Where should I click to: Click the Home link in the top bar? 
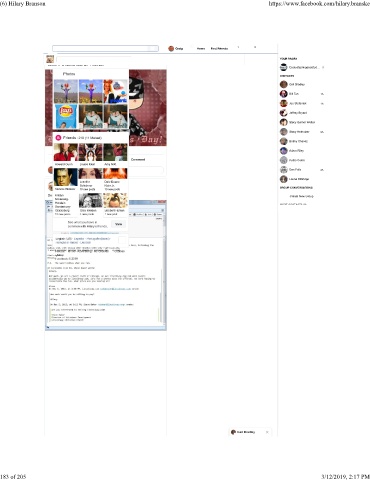click(x=201, y=49)
